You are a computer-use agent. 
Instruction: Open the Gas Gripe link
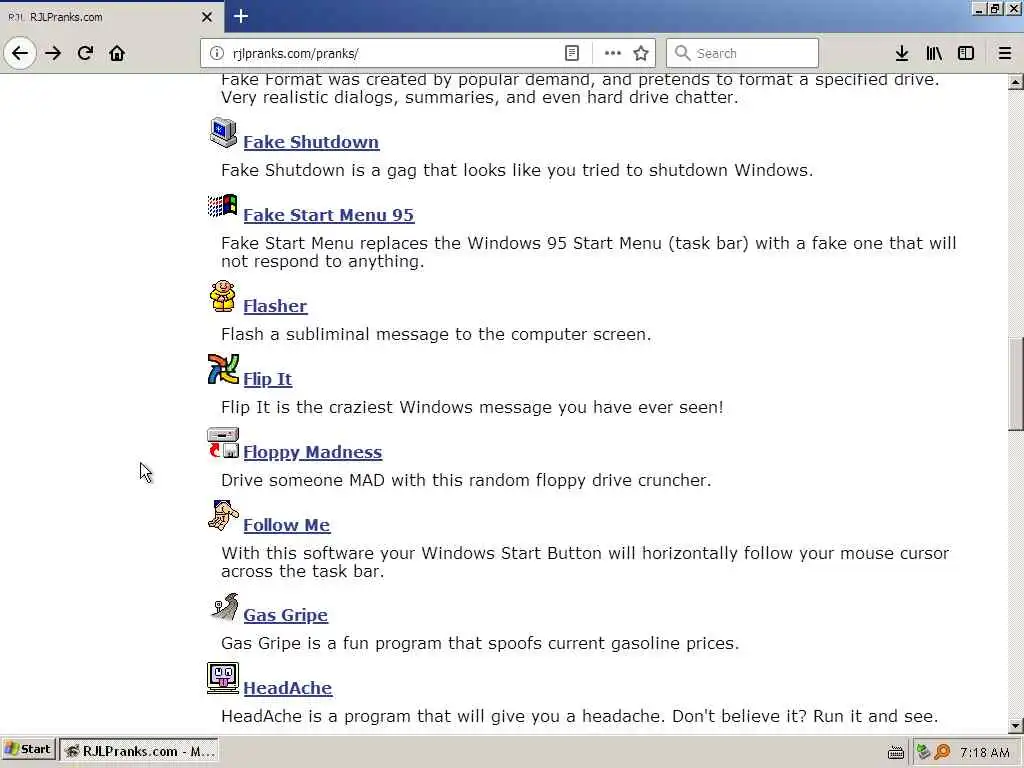pos(285,615)
